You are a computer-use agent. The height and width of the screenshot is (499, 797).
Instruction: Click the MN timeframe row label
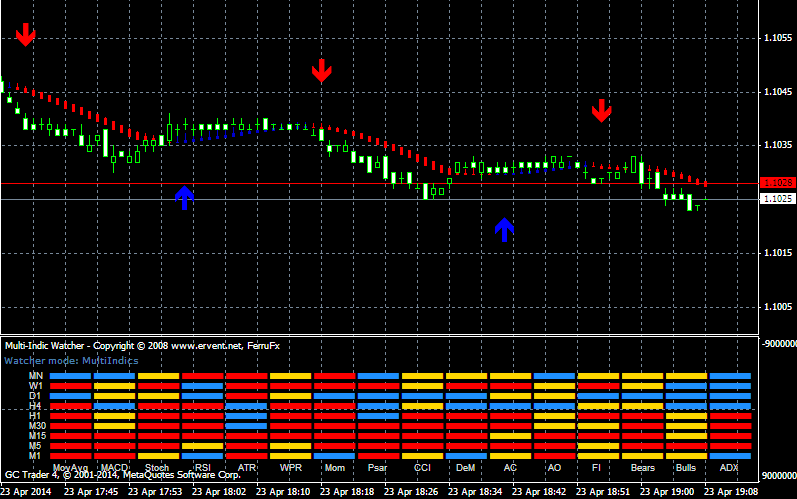tap(35, 376)
